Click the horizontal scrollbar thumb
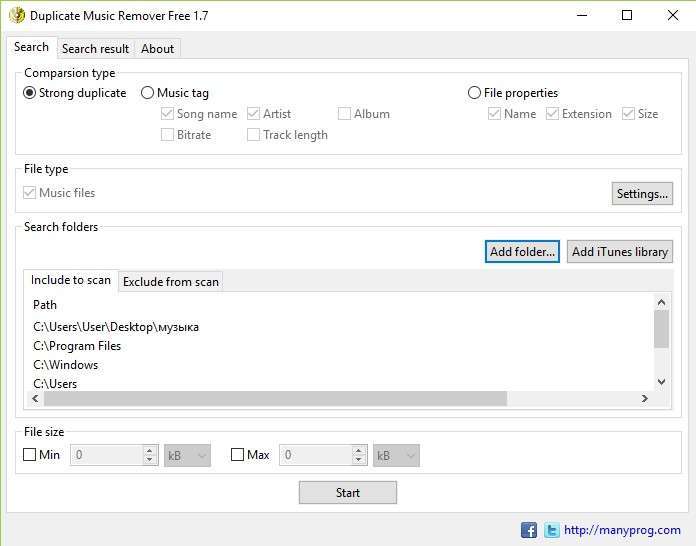696x546 pixels. [x=275, y=399]
